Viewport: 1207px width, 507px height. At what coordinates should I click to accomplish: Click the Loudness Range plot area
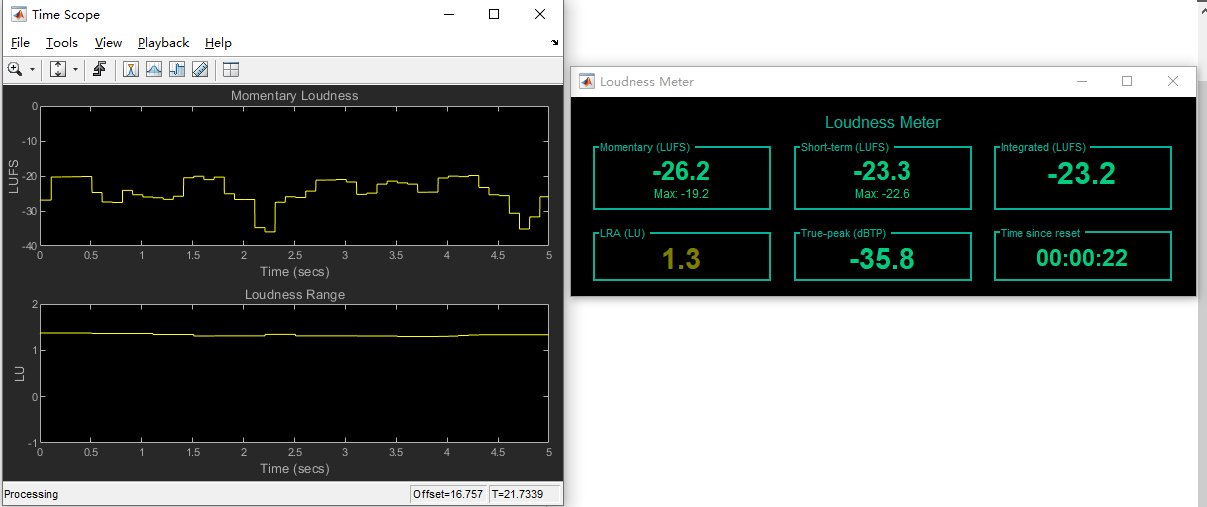click(294, 373)
